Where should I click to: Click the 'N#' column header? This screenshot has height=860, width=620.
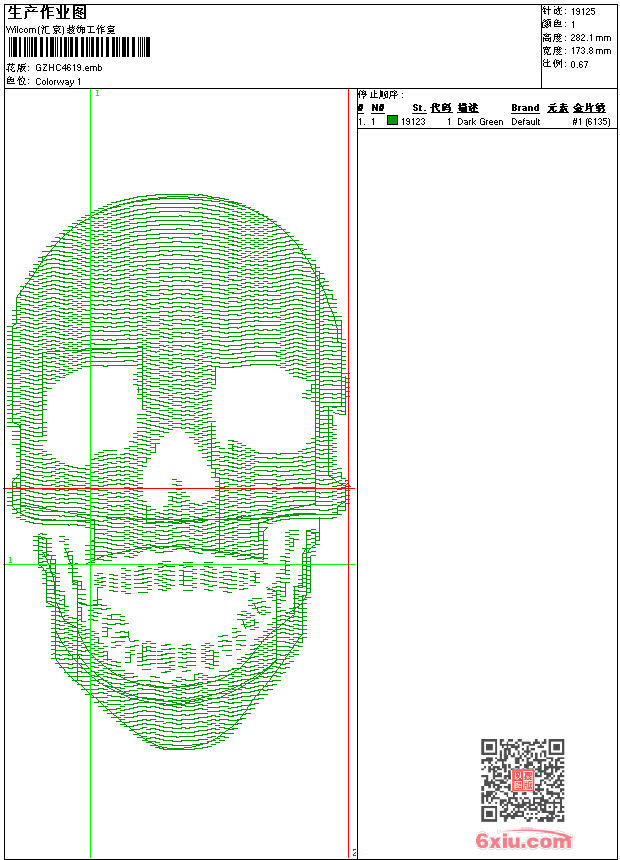pos(377,108)
